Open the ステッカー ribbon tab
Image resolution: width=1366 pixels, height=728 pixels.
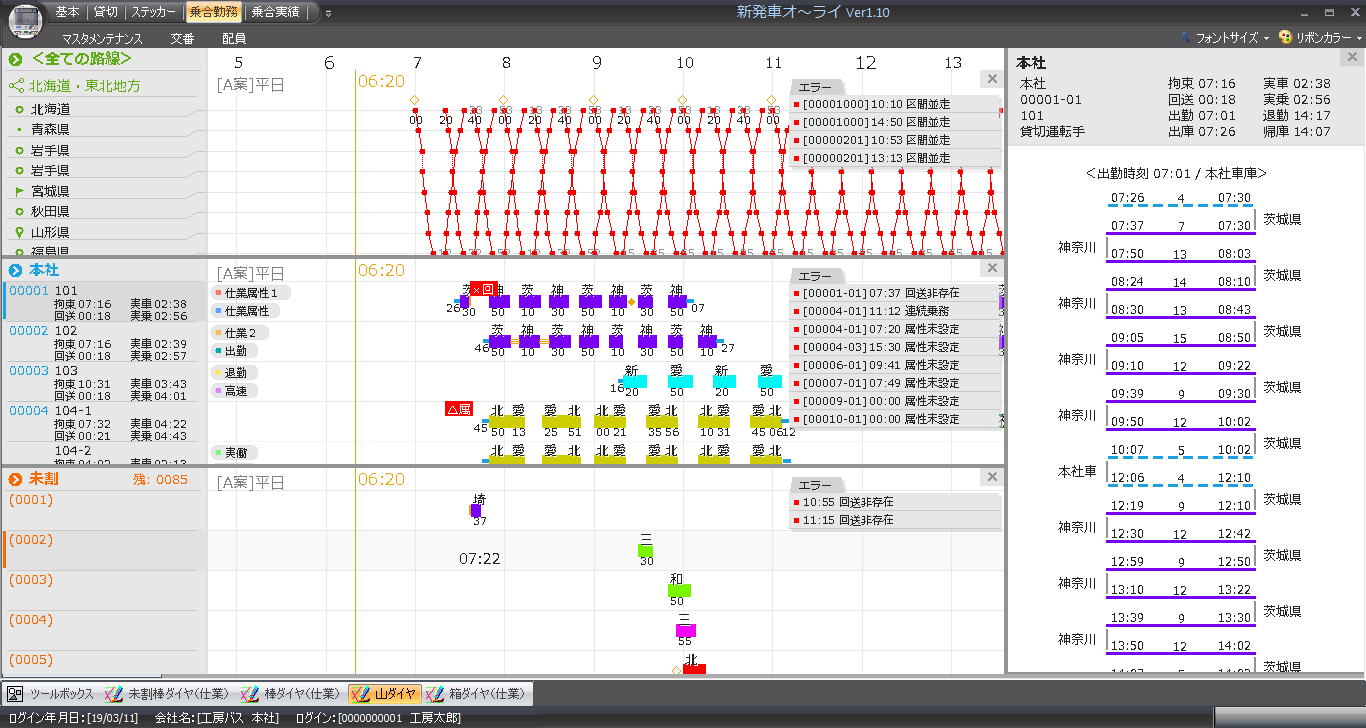coord(154,12)
